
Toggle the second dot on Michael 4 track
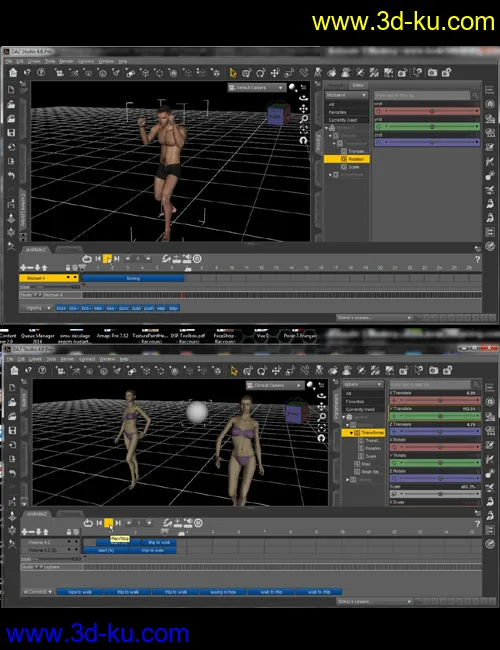pyautogui.click(x=75, y=277)
